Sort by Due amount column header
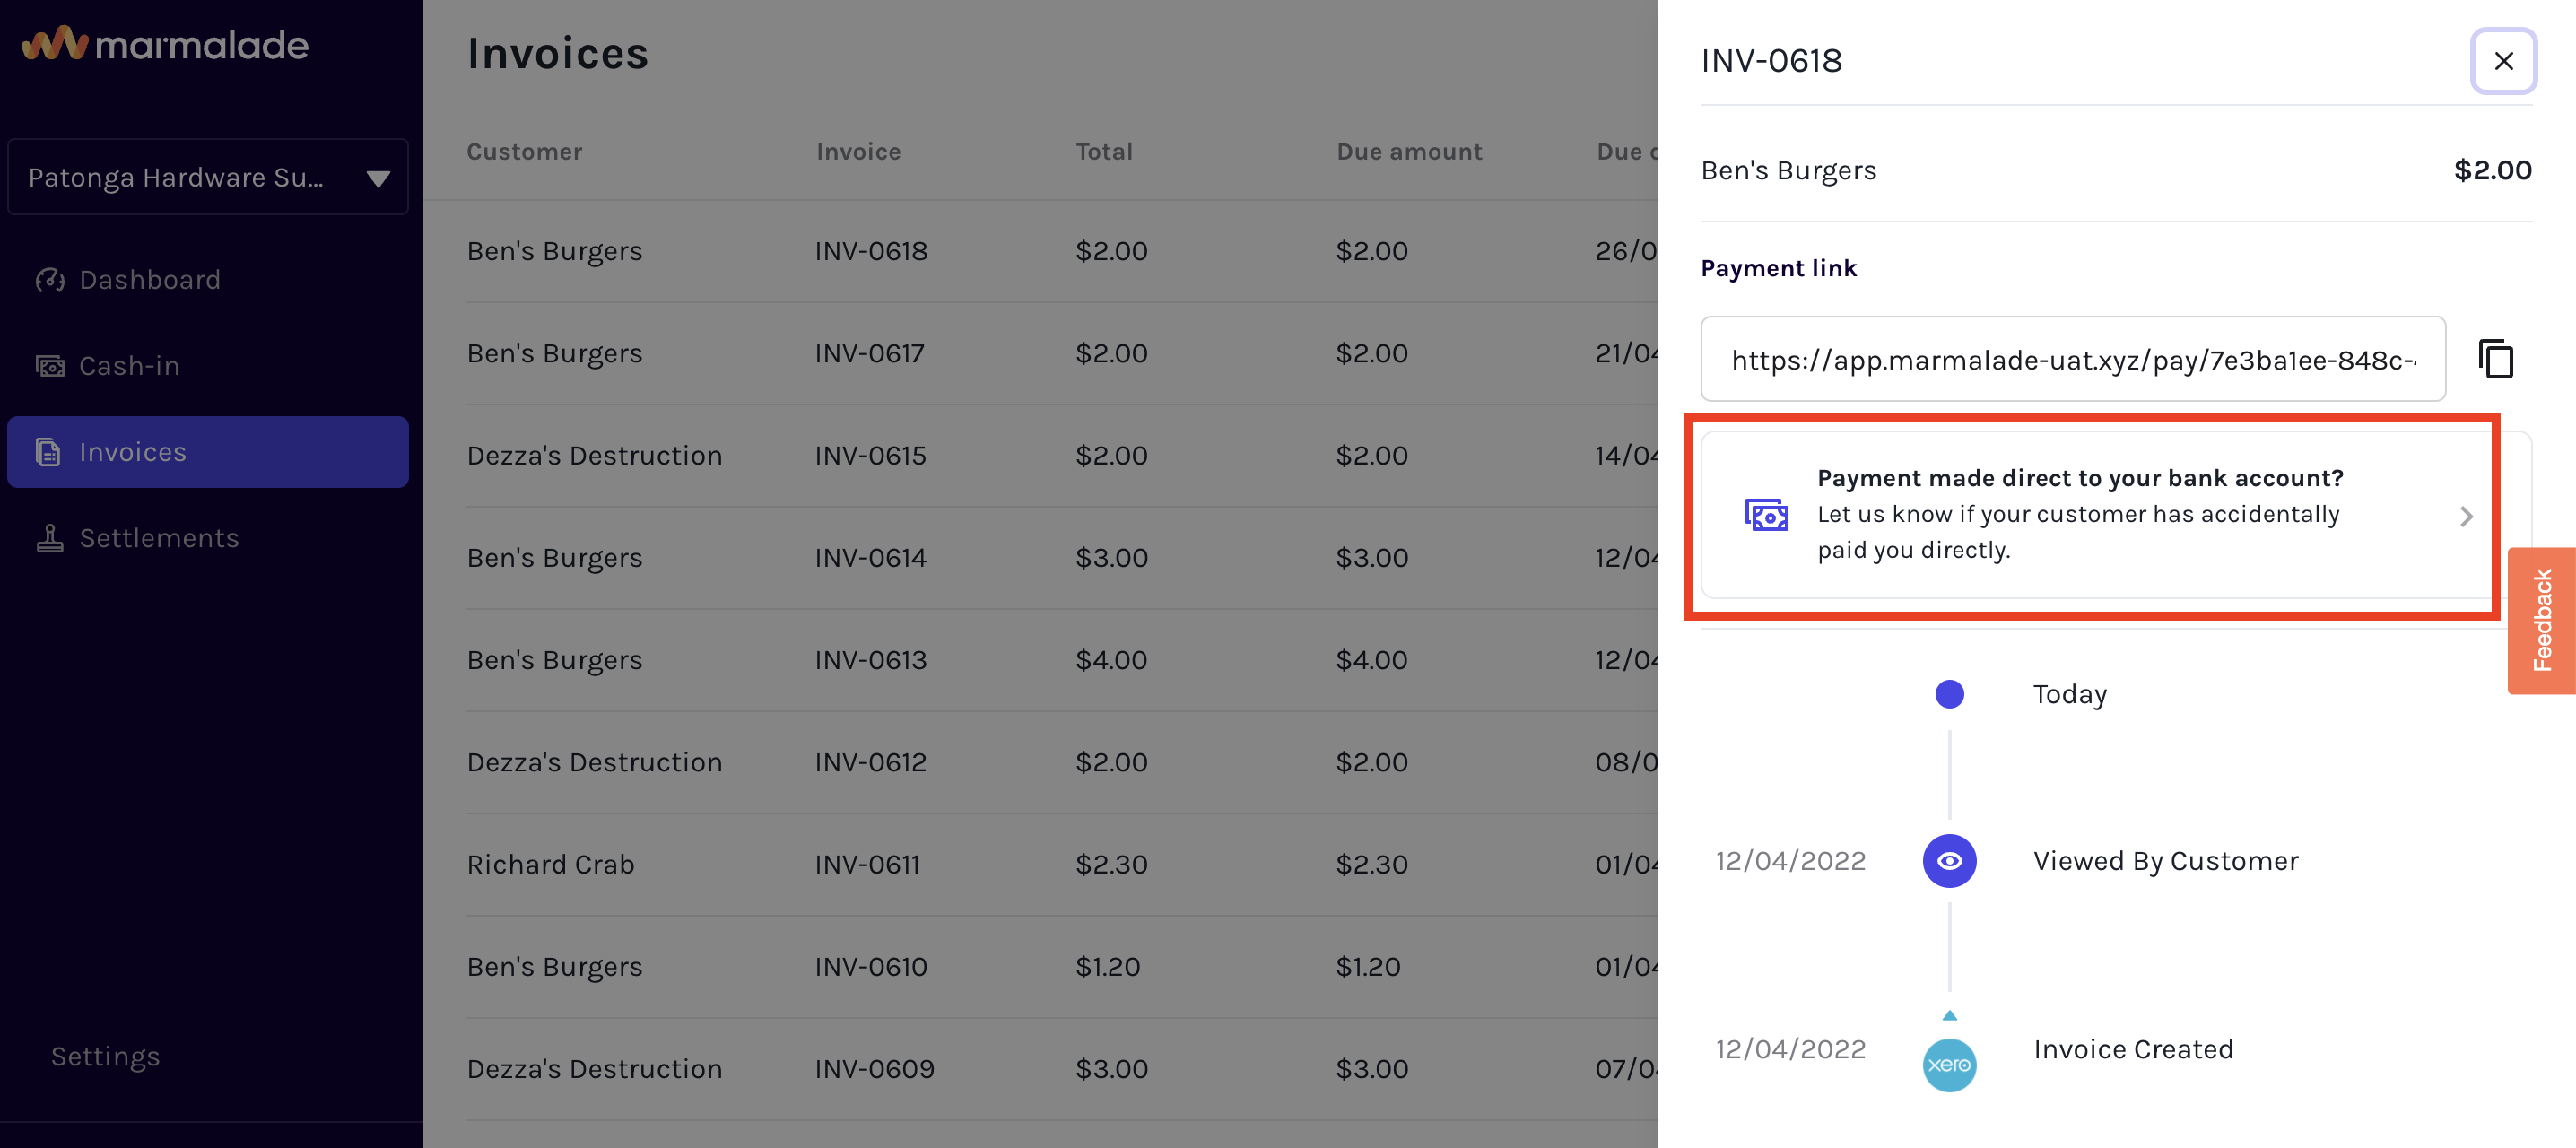 tap(1409, 151)
